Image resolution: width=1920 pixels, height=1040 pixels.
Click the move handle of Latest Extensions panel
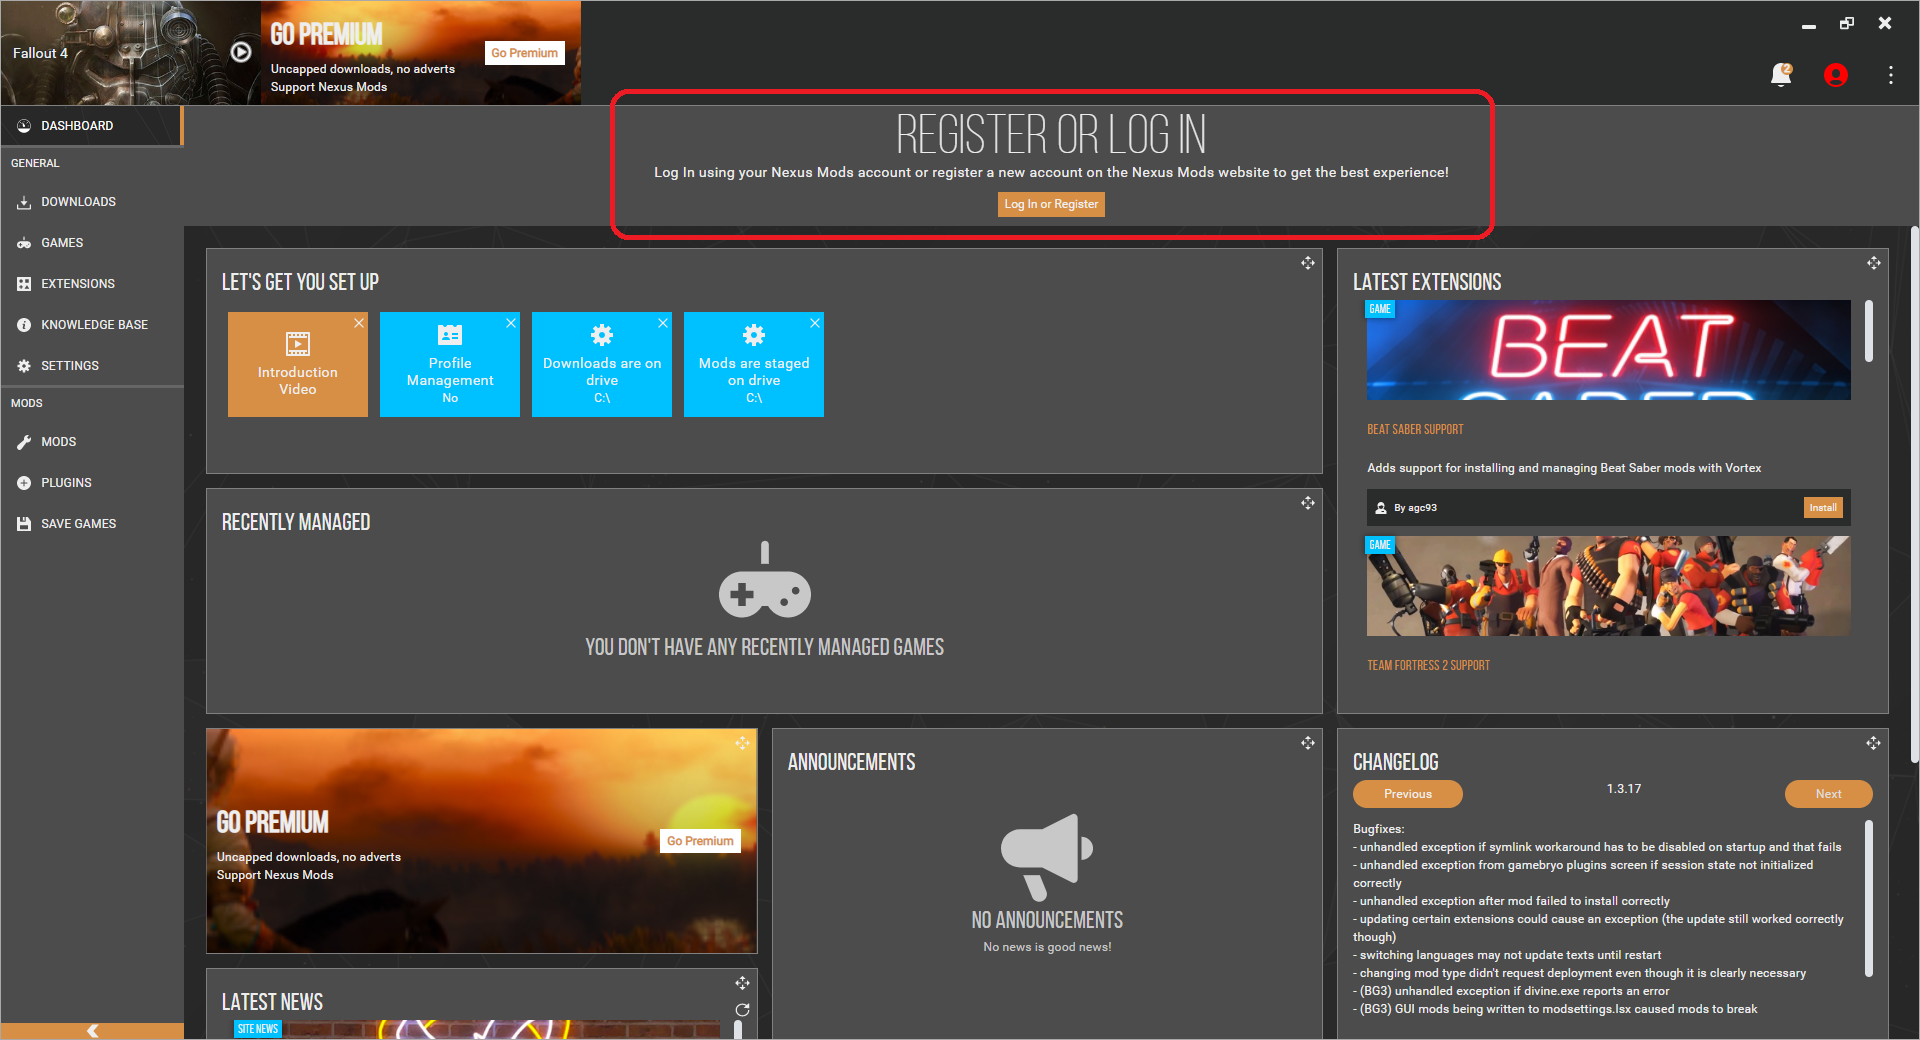(1874, 263)
